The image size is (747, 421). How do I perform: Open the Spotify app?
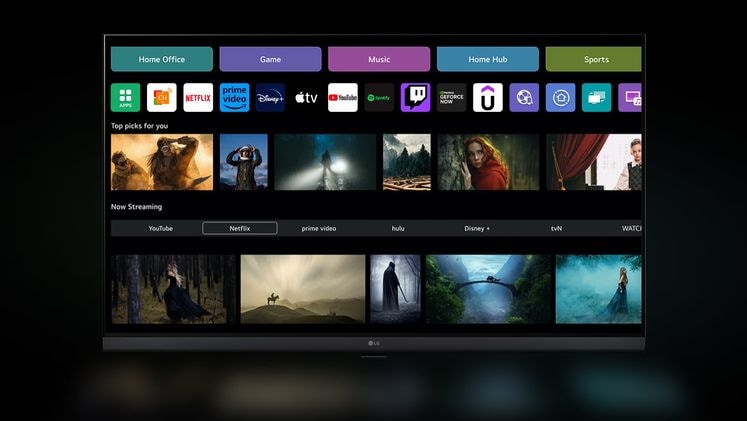[379, 97]
